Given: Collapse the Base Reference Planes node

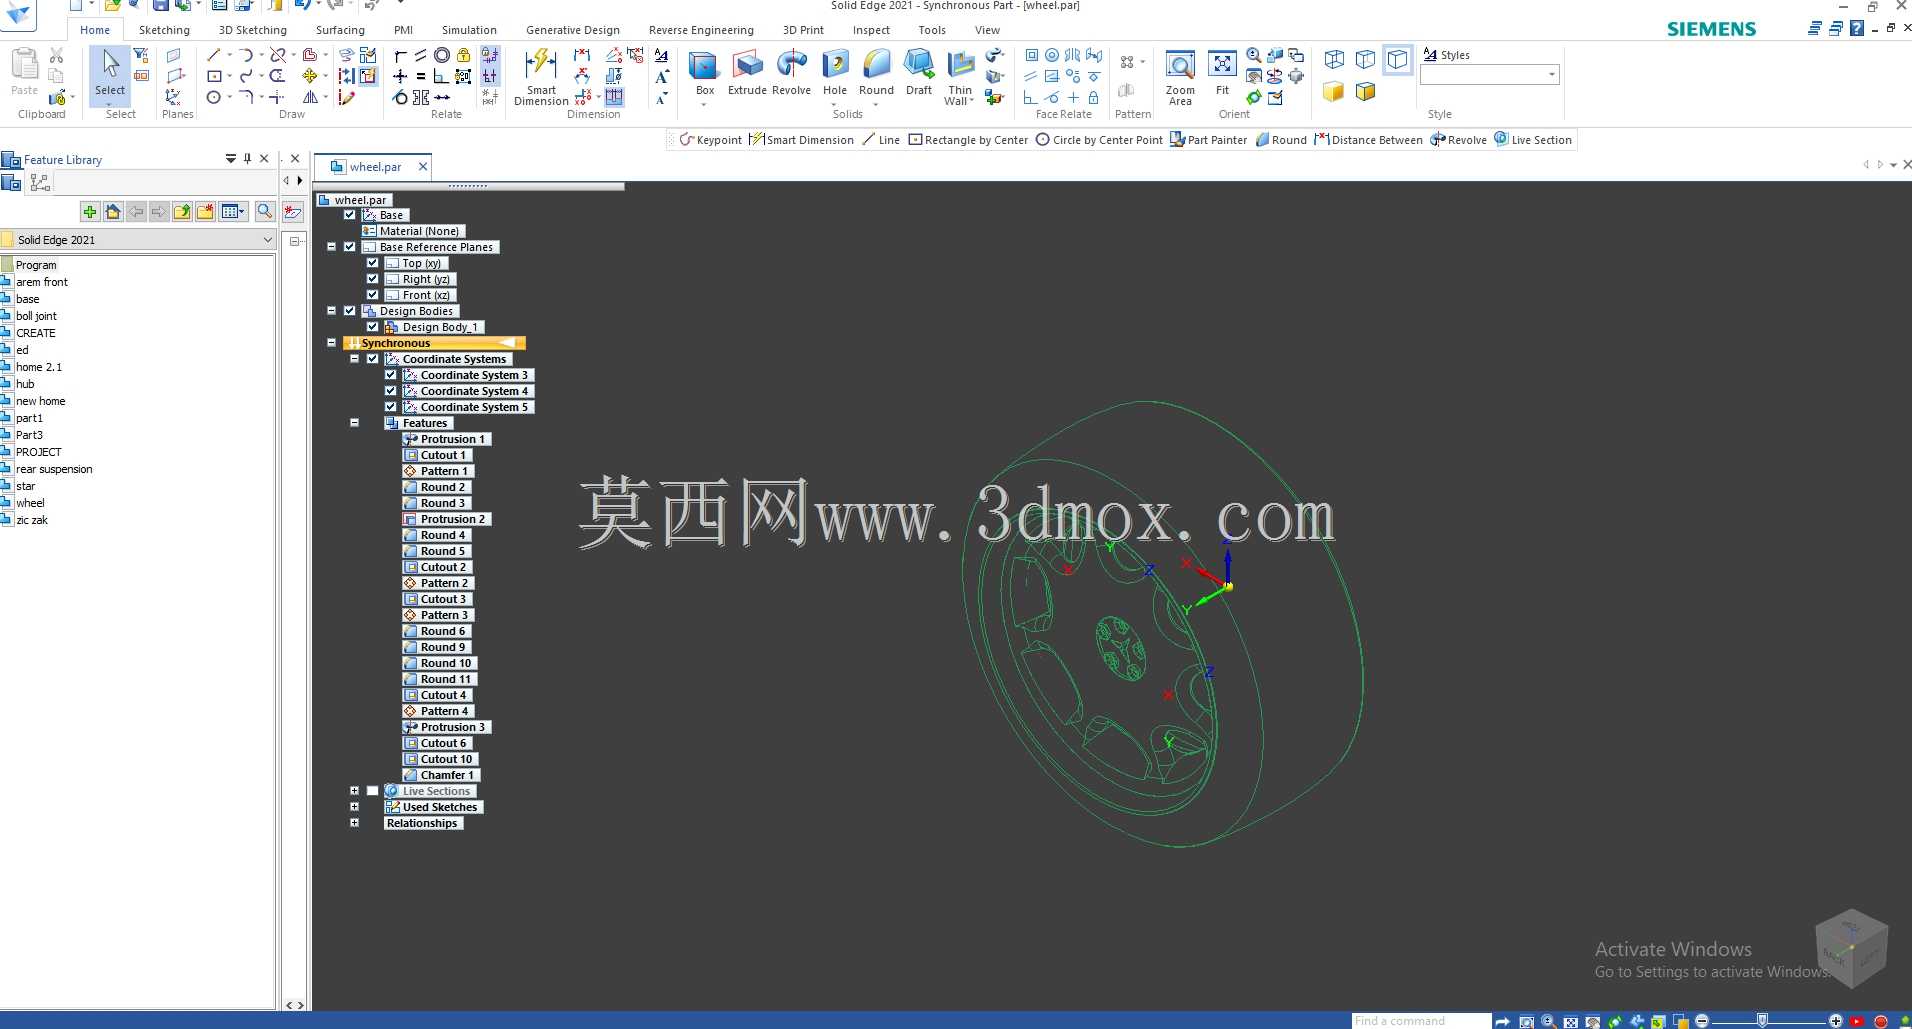Looking at the screenshot, I should [331, 247].
